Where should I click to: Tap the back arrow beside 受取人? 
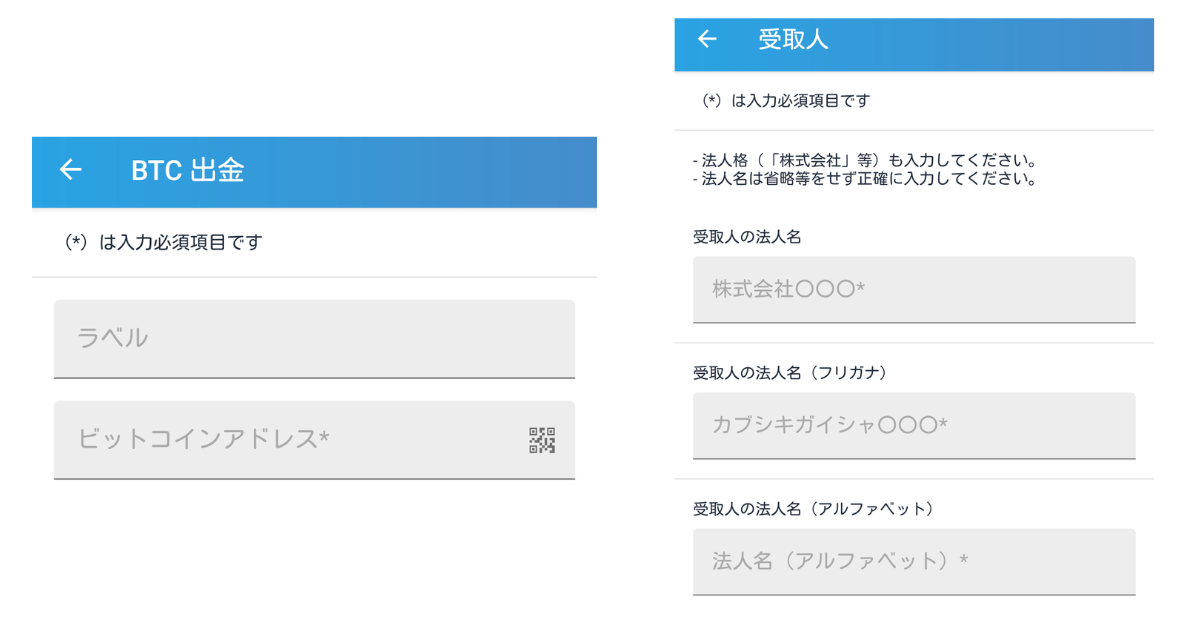707,39
